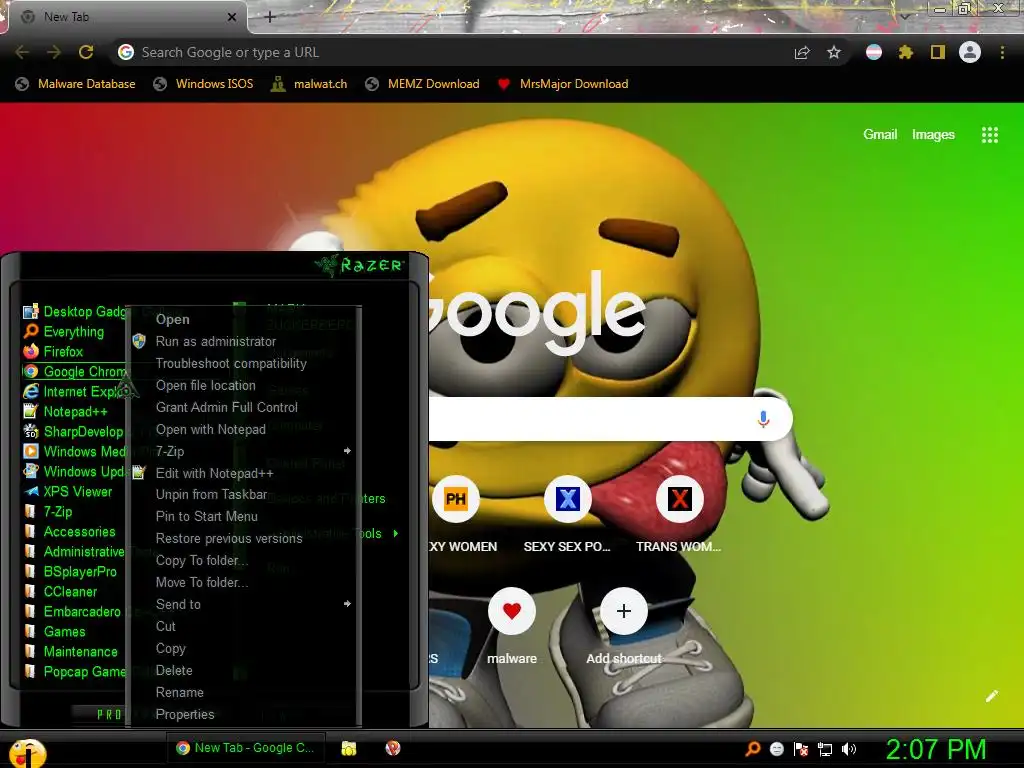Click the striped flag extension icon
Screen dimensions: 1024x768
[x=874, y=52]
